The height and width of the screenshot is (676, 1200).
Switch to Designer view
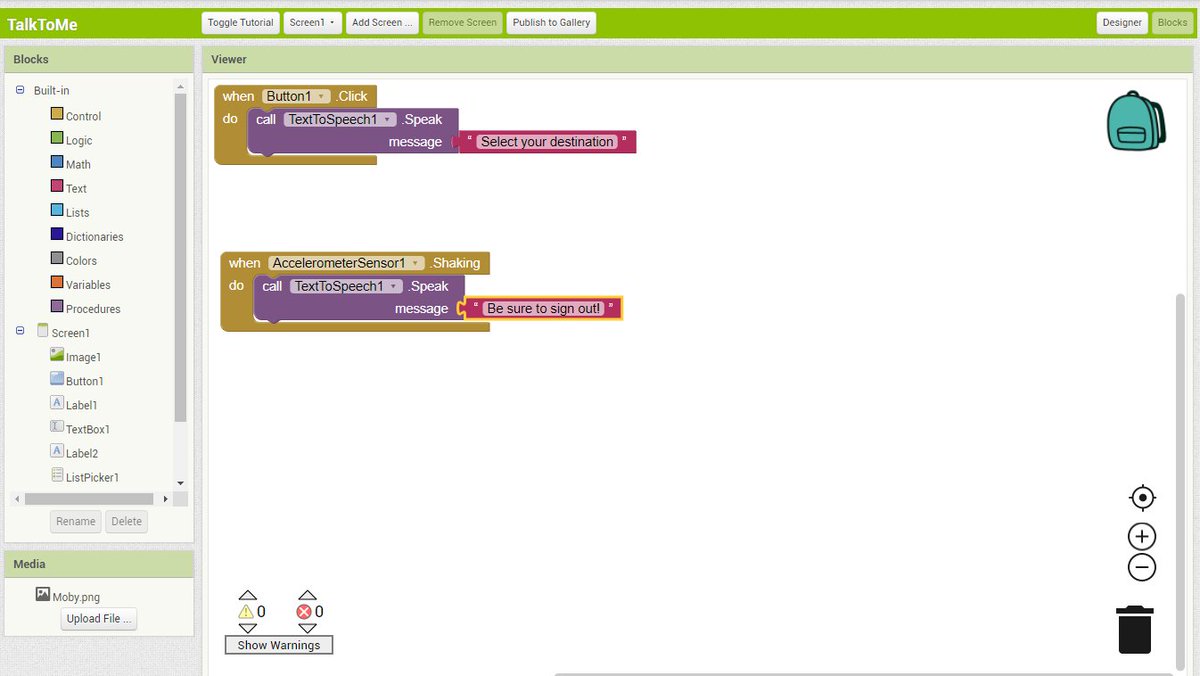(x=1122, y=22)
